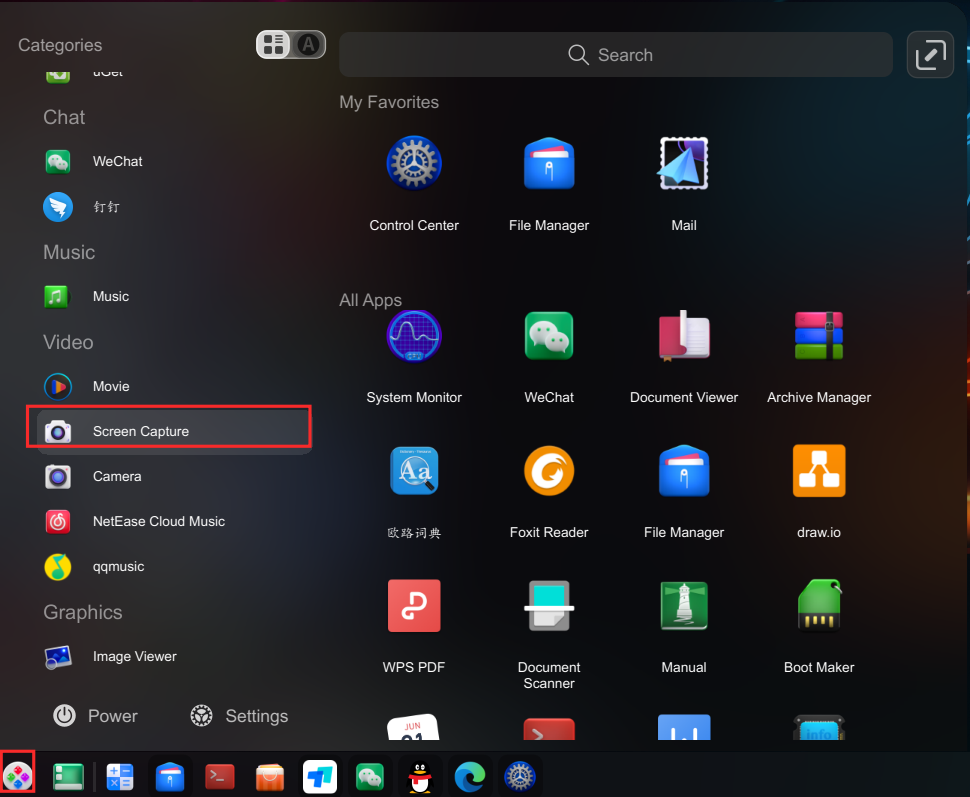
Task: Launch System Monitor from All Apps
Action: pos(414,336)
